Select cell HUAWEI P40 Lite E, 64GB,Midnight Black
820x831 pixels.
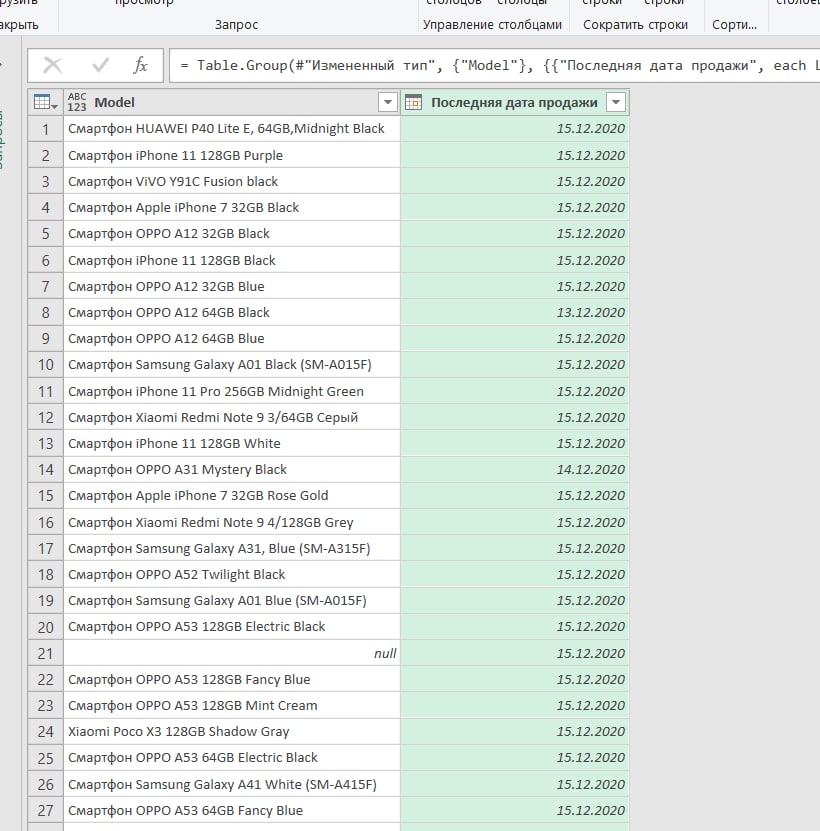coord(232,129)
